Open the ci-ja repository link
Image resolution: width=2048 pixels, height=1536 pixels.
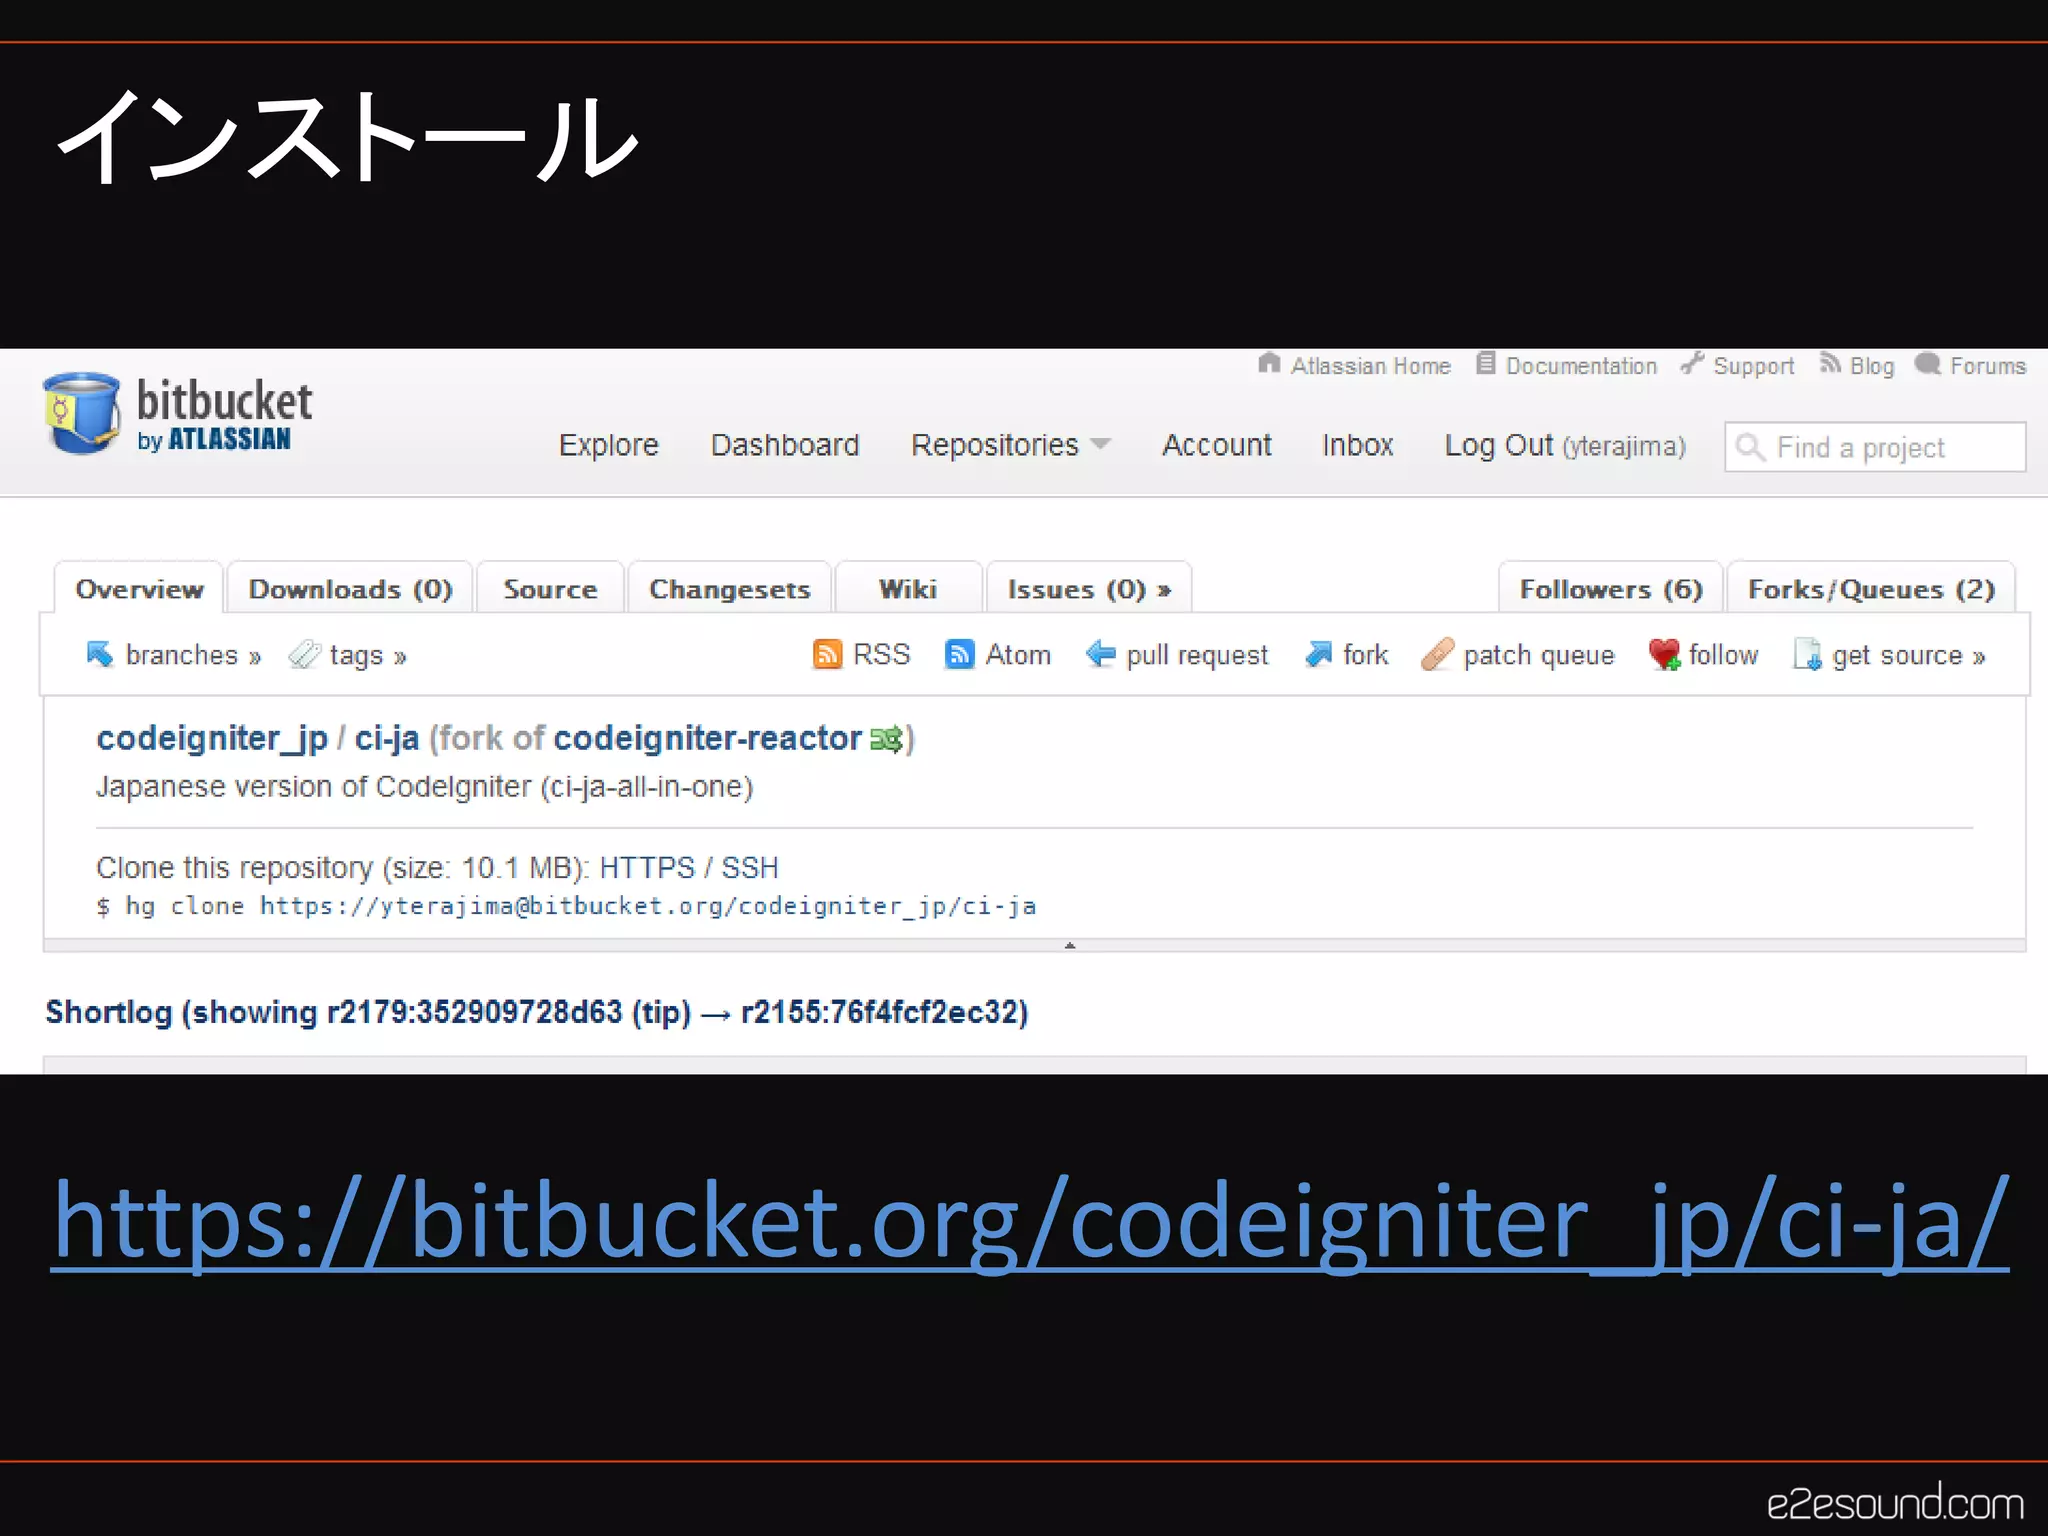point(387,738)
